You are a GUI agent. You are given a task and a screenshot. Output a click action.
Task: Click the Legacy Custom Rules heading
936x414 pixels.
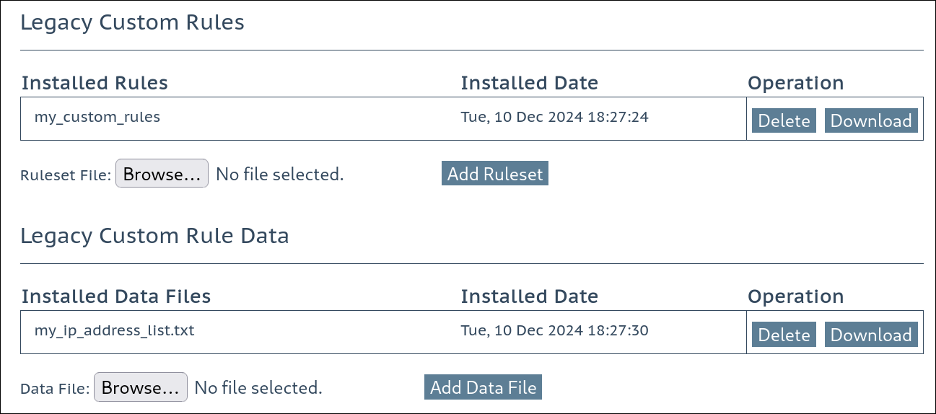coord(132,23)
